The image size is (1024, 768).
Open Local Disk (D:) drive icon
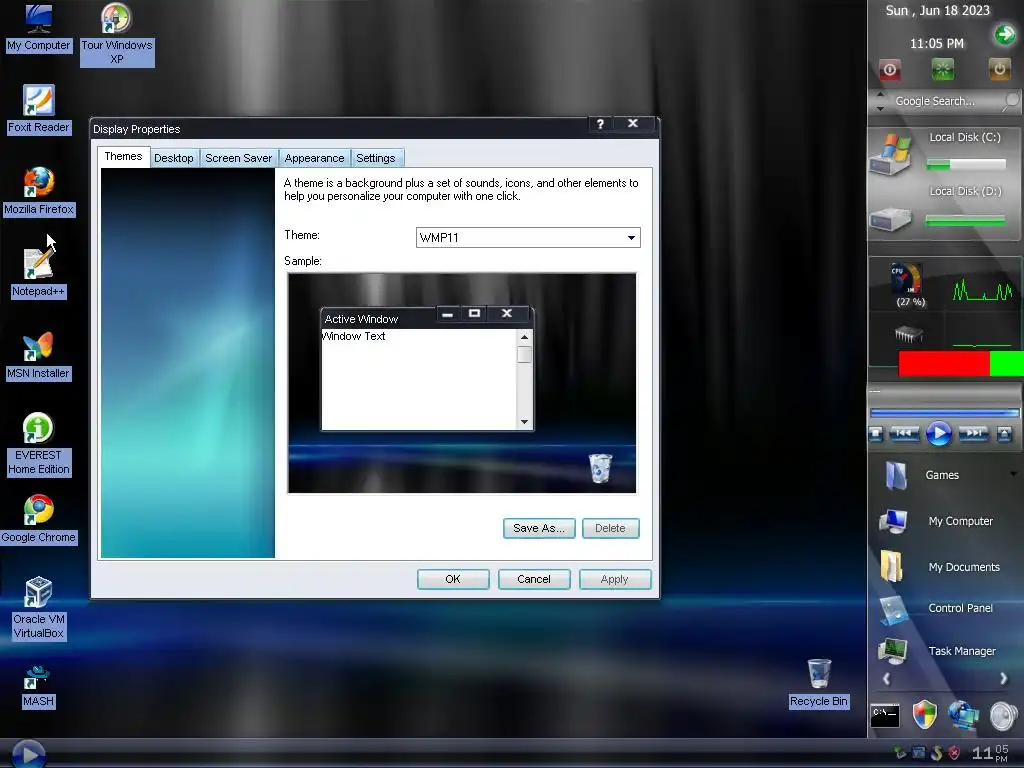[x=889, y=219]
